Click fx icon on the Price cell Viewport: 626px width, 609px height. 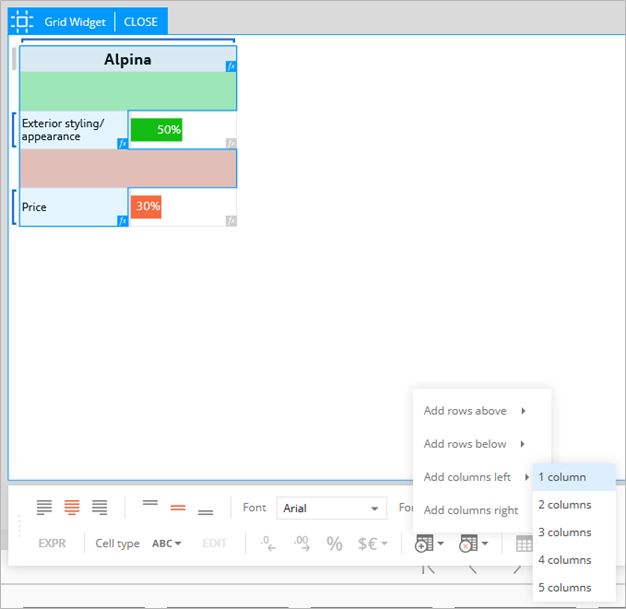(123, 220)
